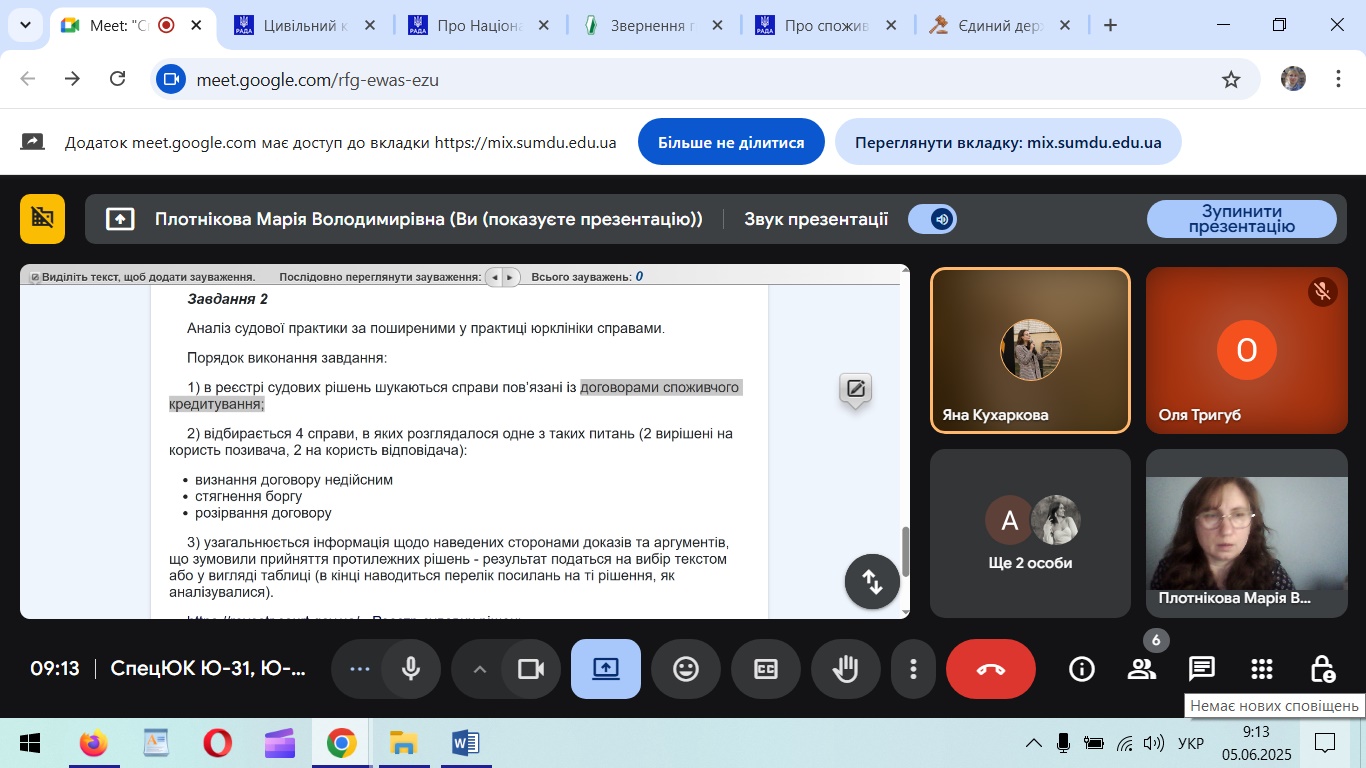
Task: Open Windows notification center
Action: pyautogui.click(x=1325, y=743)
